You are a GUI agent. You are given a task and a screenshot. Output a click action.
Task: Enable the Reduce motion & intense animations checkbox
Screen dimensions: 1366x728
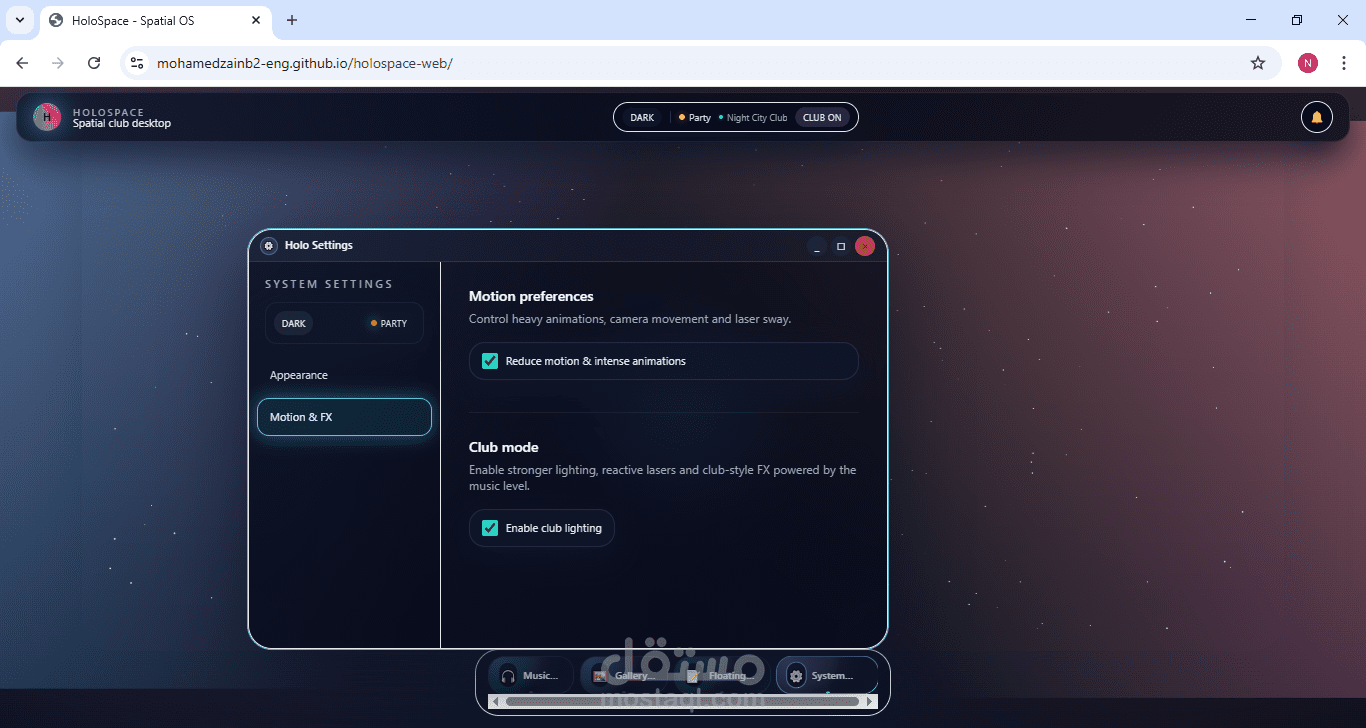click(489, 361)
